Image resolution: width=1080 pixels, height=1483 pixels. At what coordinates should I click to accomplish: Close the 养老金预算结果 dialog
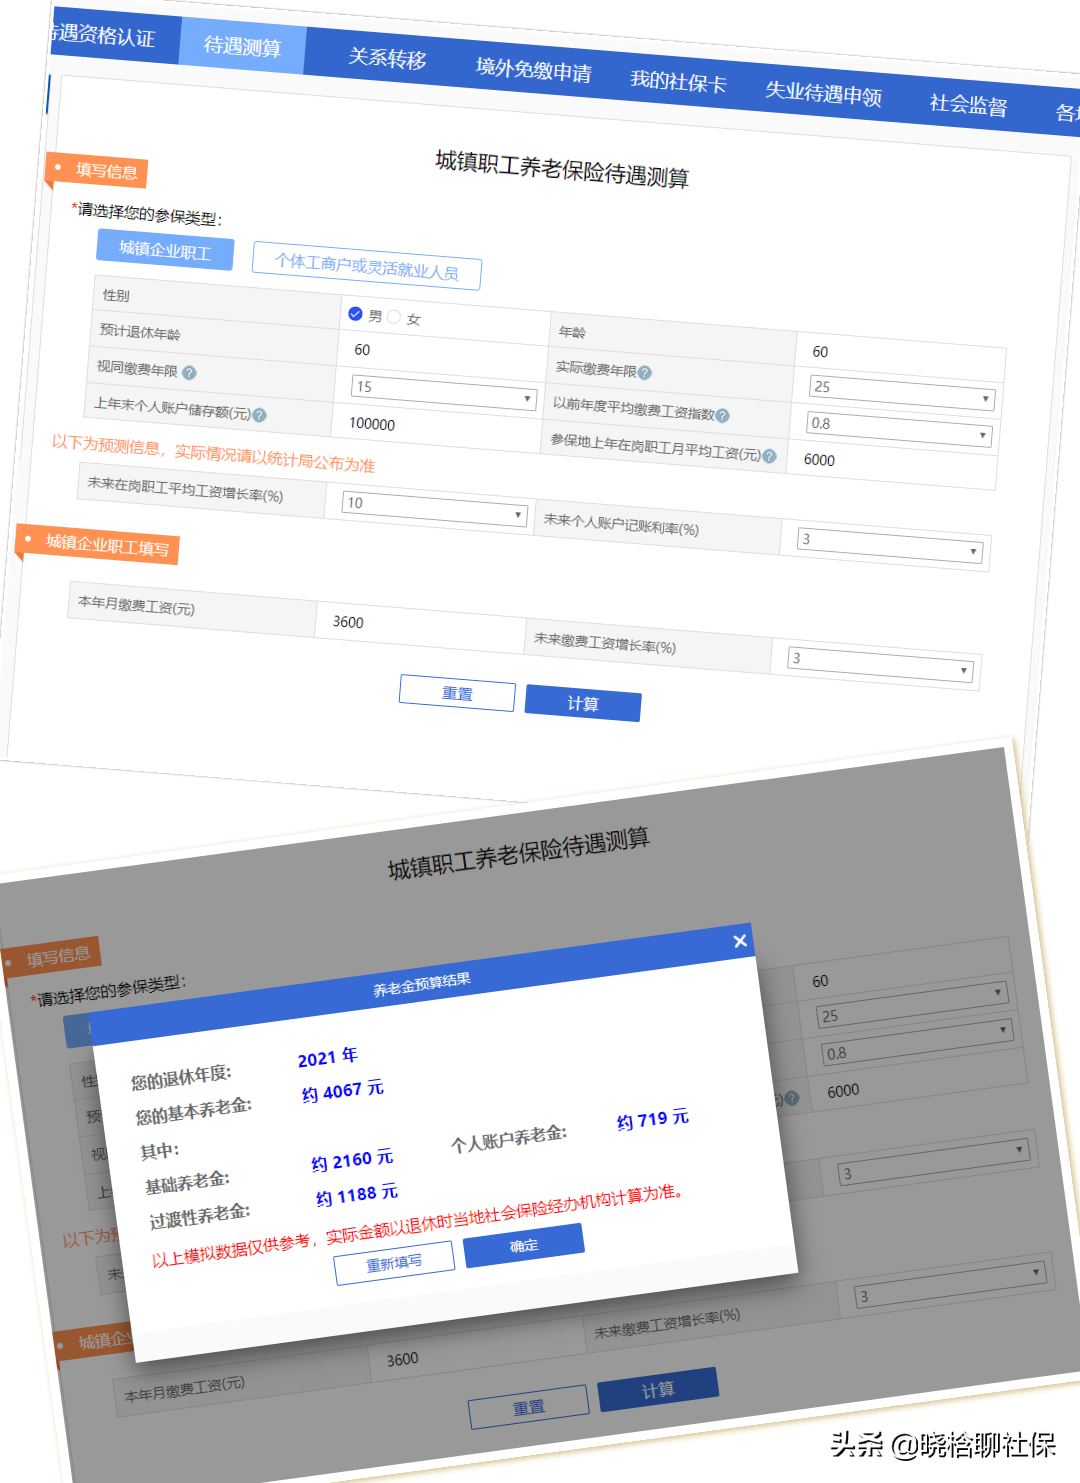[740, 940]
